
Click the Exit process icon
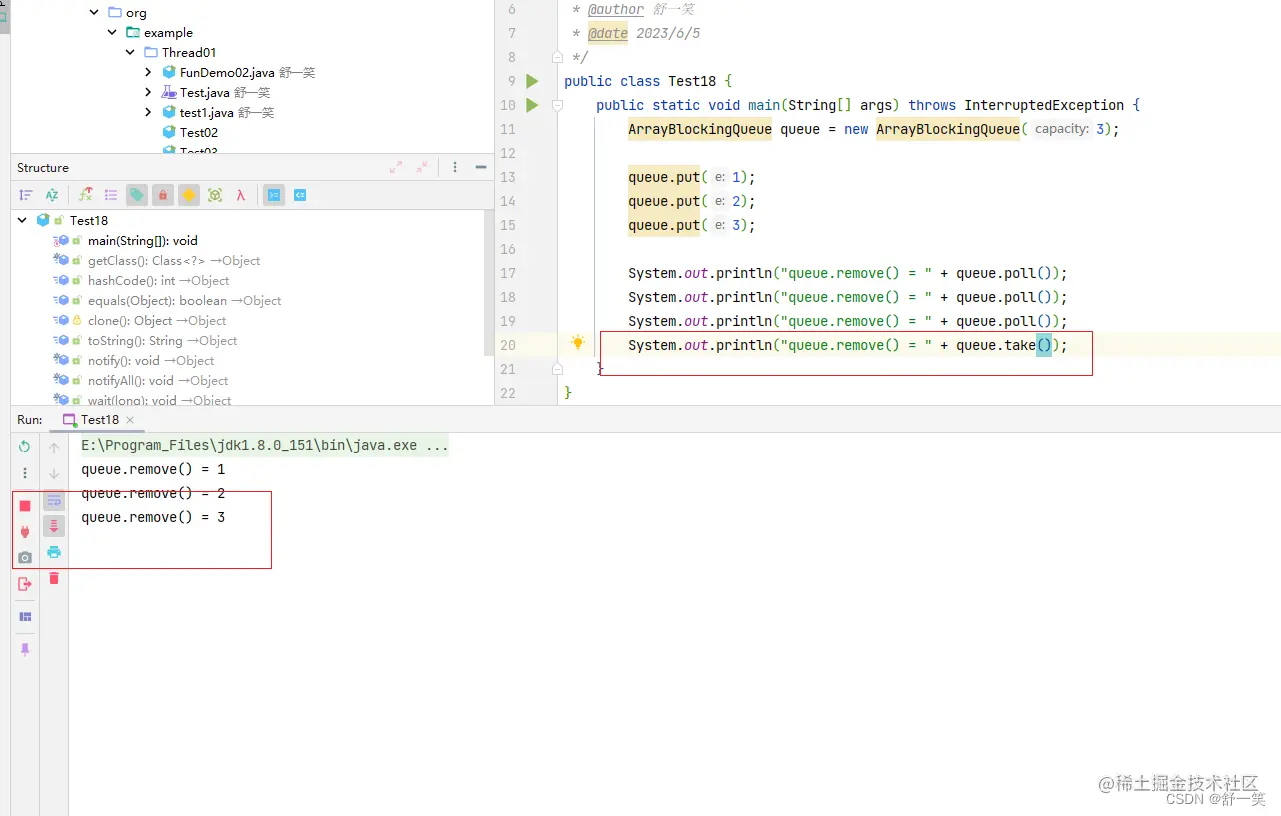click(x=25, y=584)
